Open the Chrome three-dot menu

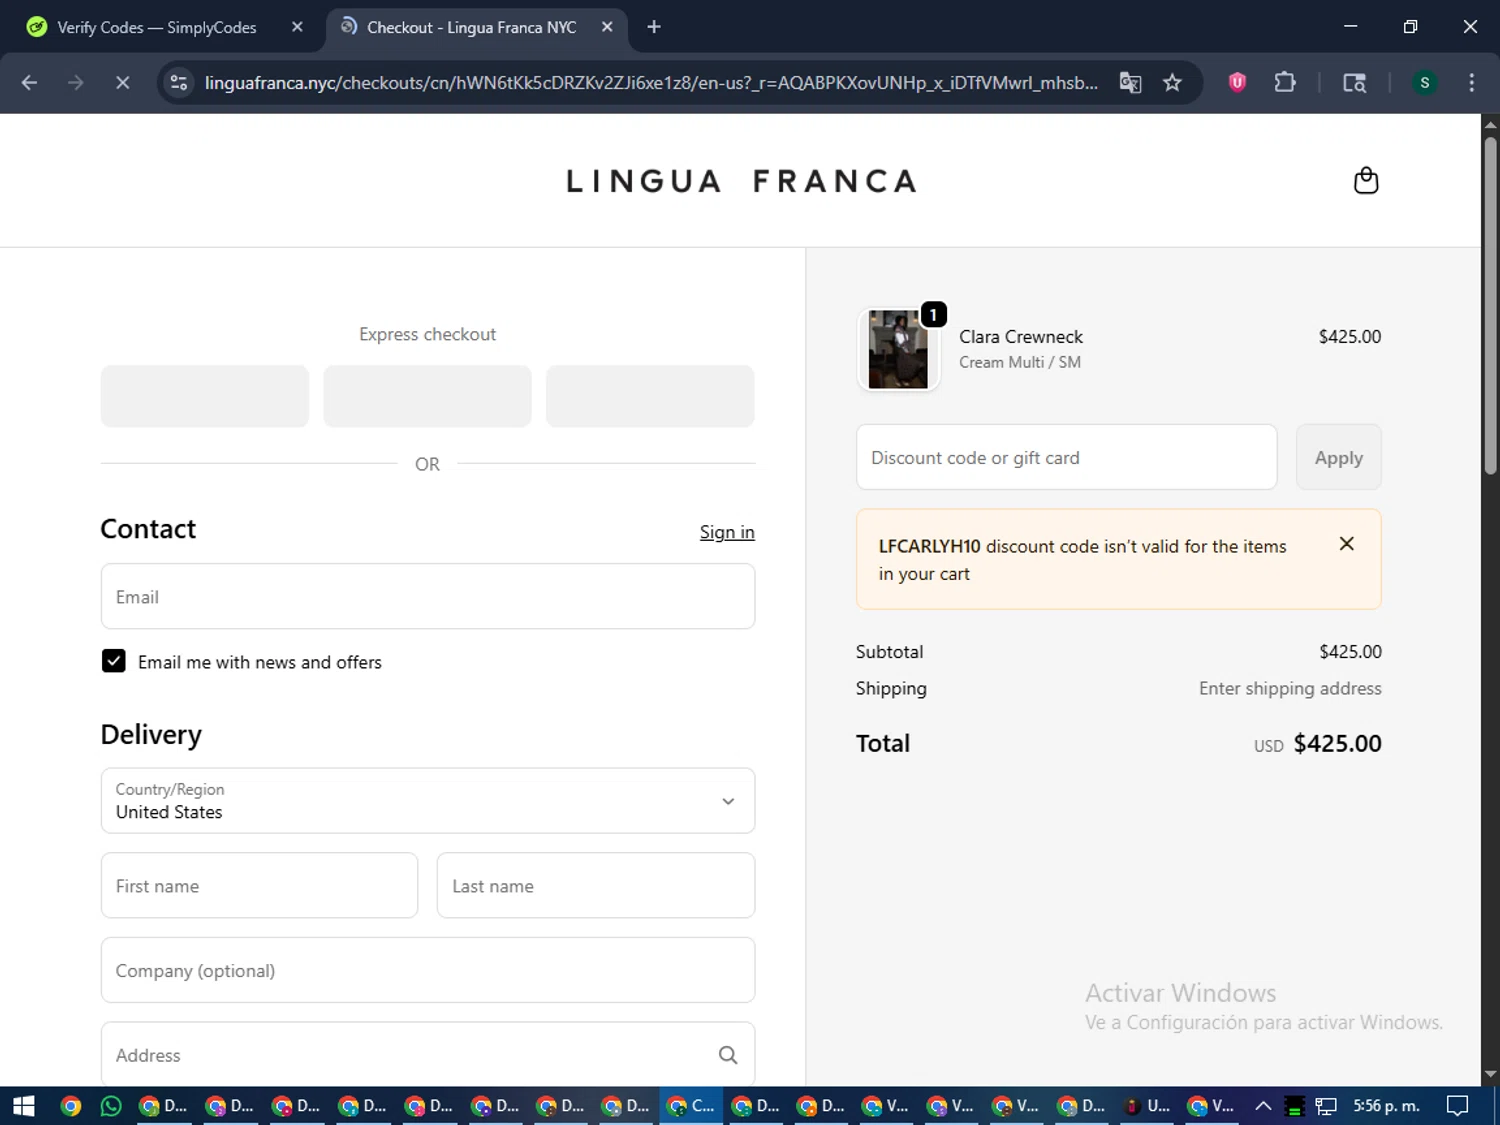(1471, 83)
